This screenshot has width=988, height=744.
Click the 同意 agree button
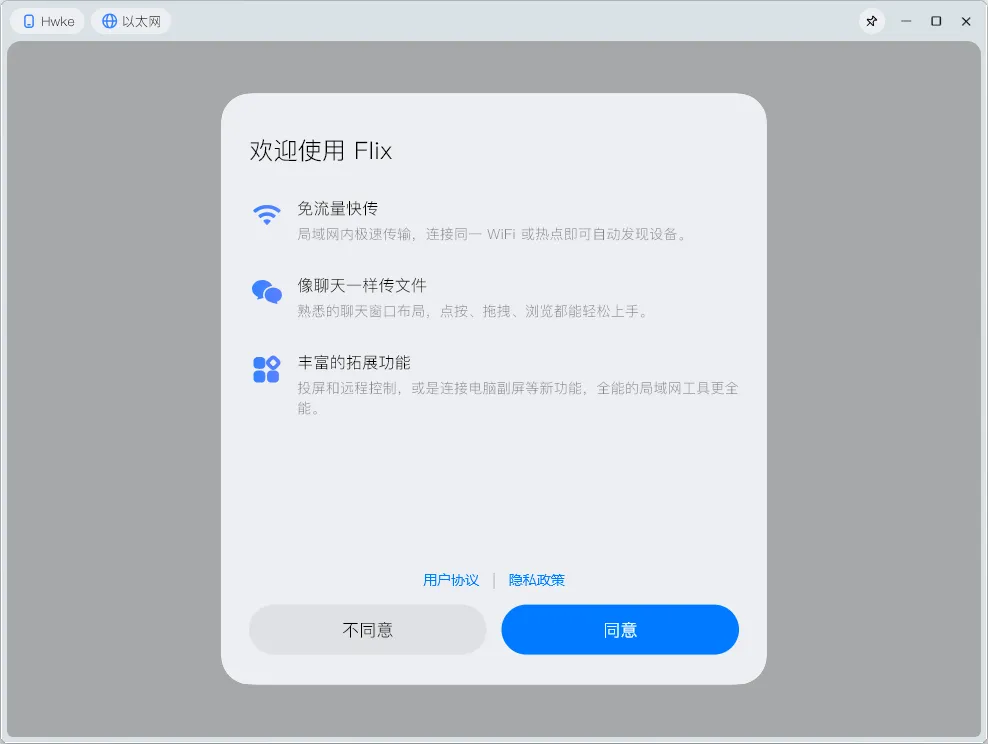(620, 629)
